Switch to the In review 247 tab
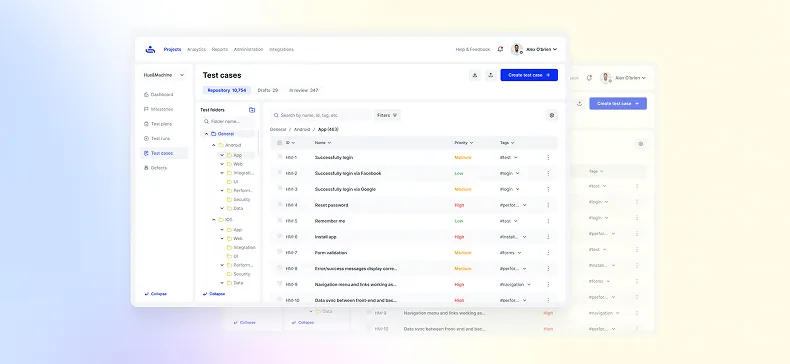Viewport: 790px width, 364px height. point(303,91)
